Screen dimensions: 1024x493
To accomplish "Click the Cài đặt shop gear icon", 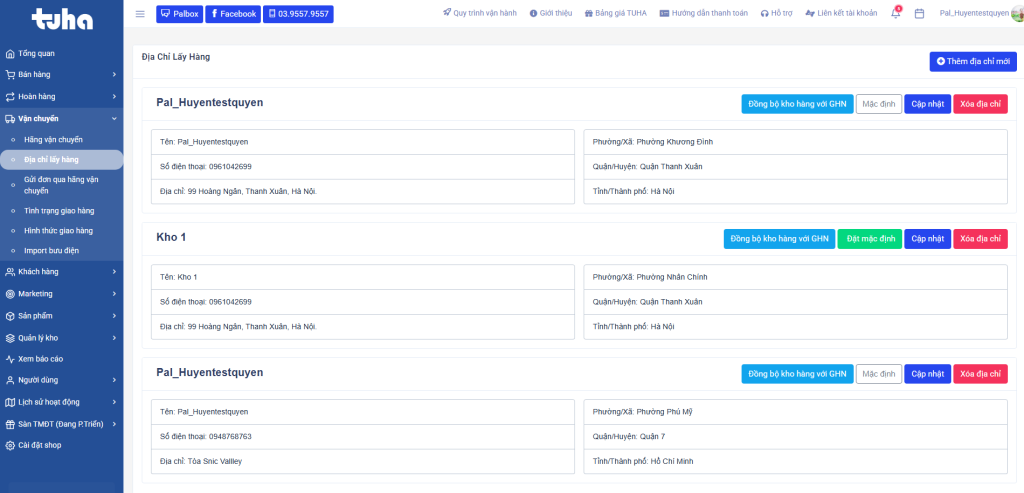I will coord(10,445).
